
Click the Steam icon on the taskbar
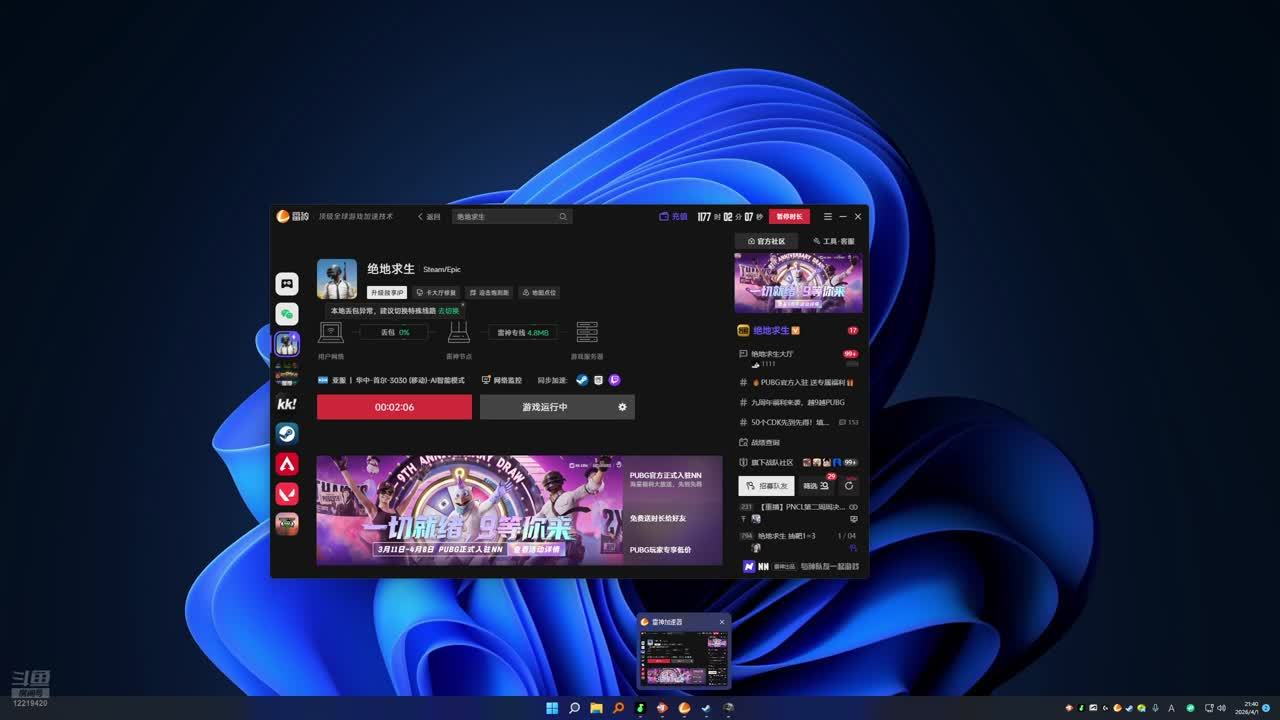(x=706, y=708)
